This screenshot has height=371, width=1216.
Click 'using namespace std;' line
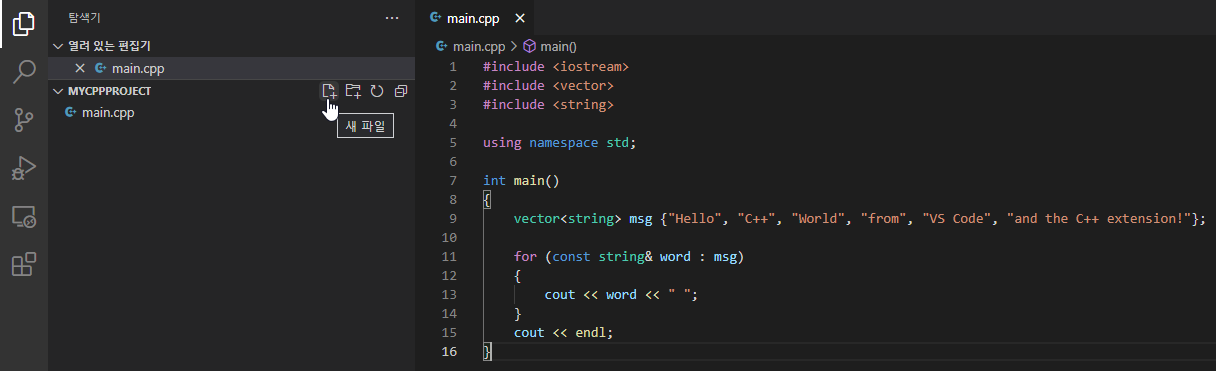point(559,142)
